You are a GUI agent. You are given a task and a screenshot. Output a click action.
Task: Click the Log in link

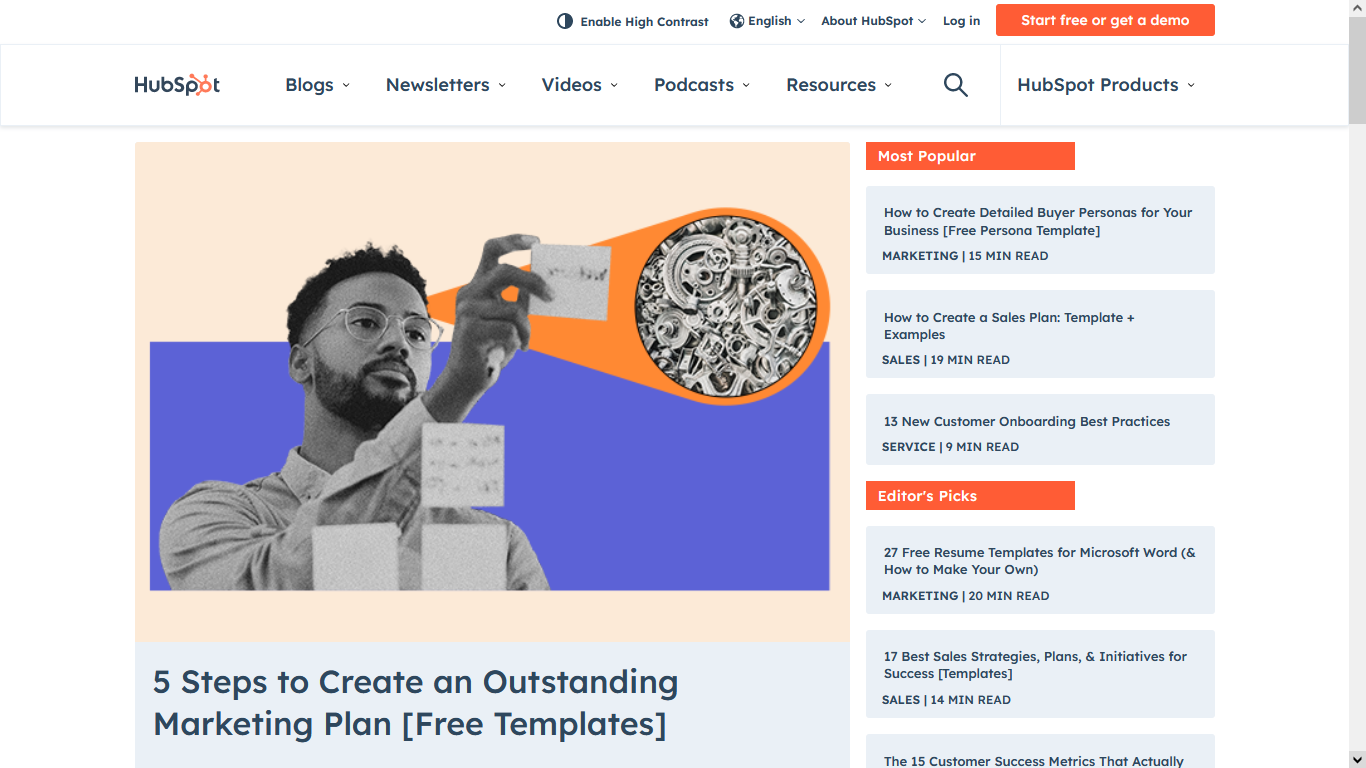click(961, 21)
